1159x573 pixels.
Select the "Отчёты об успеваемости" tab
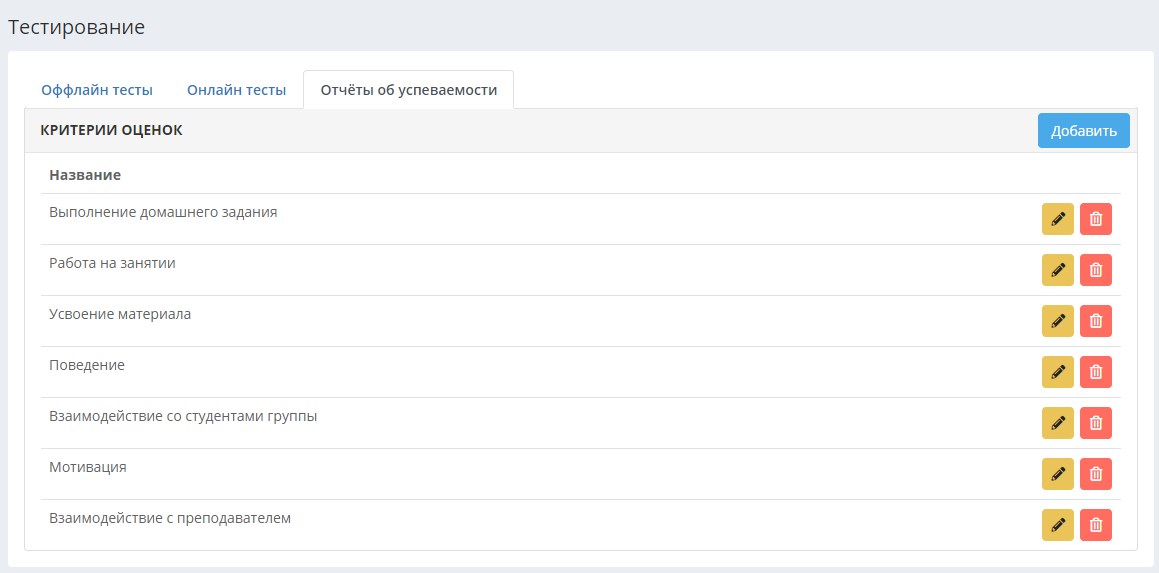coord(409,90)
